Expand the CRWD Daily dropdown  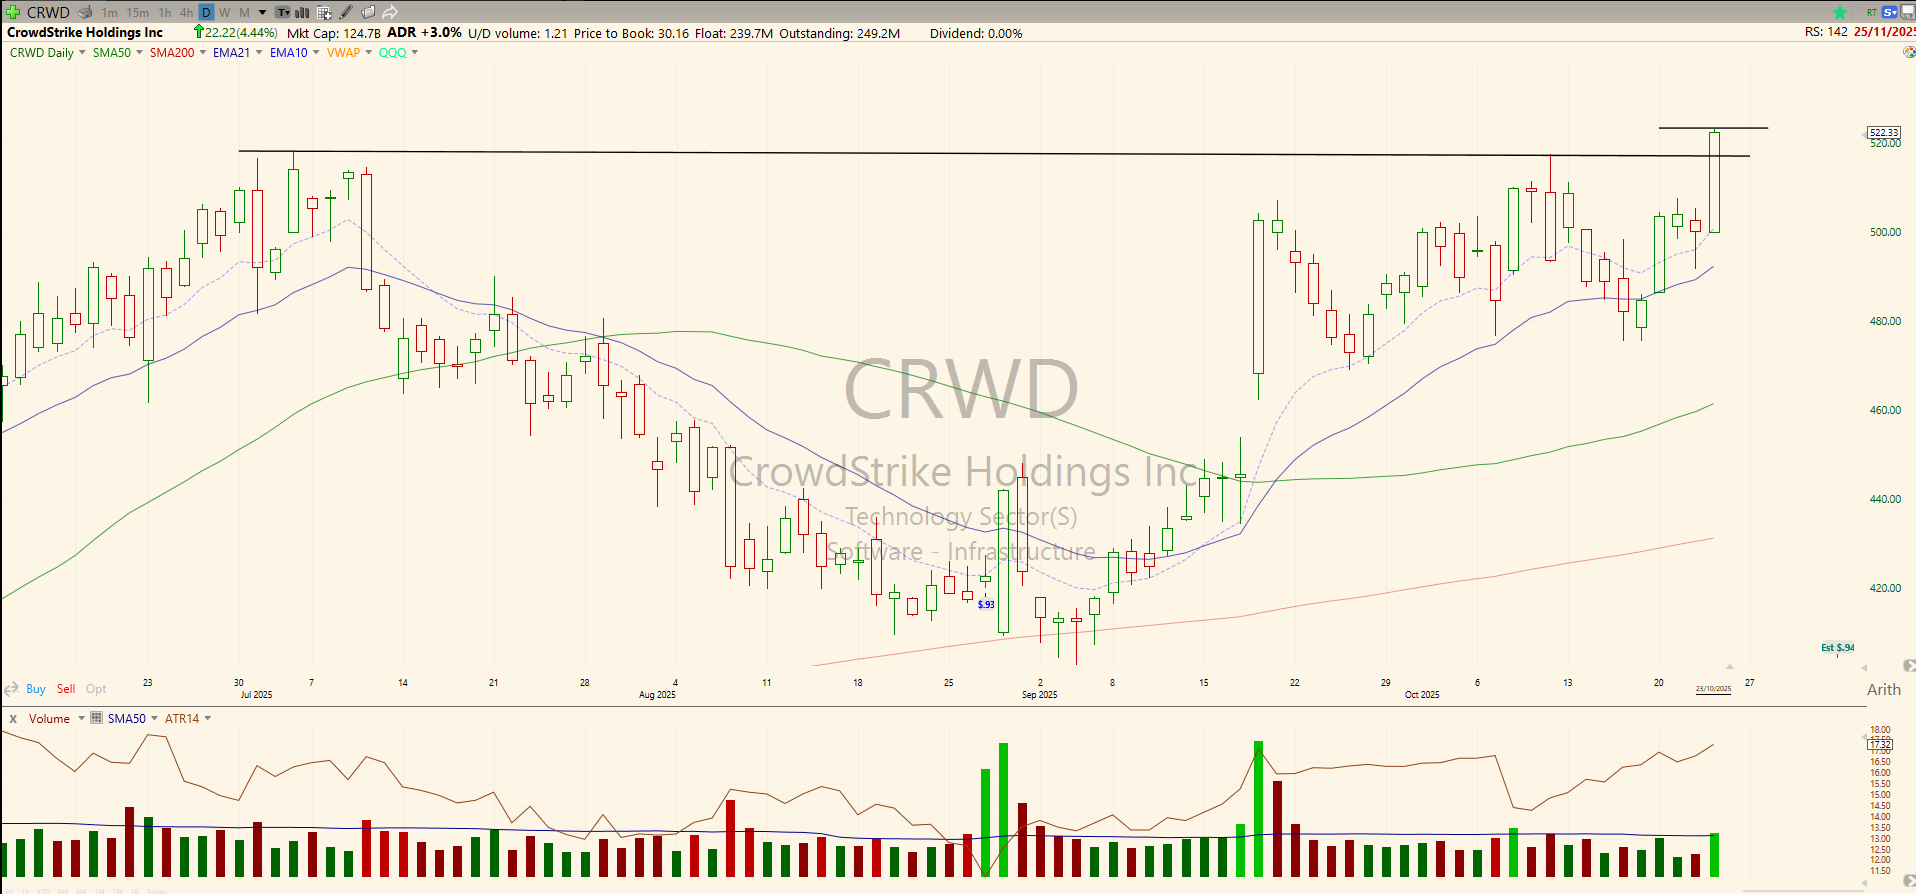(82, 53)
